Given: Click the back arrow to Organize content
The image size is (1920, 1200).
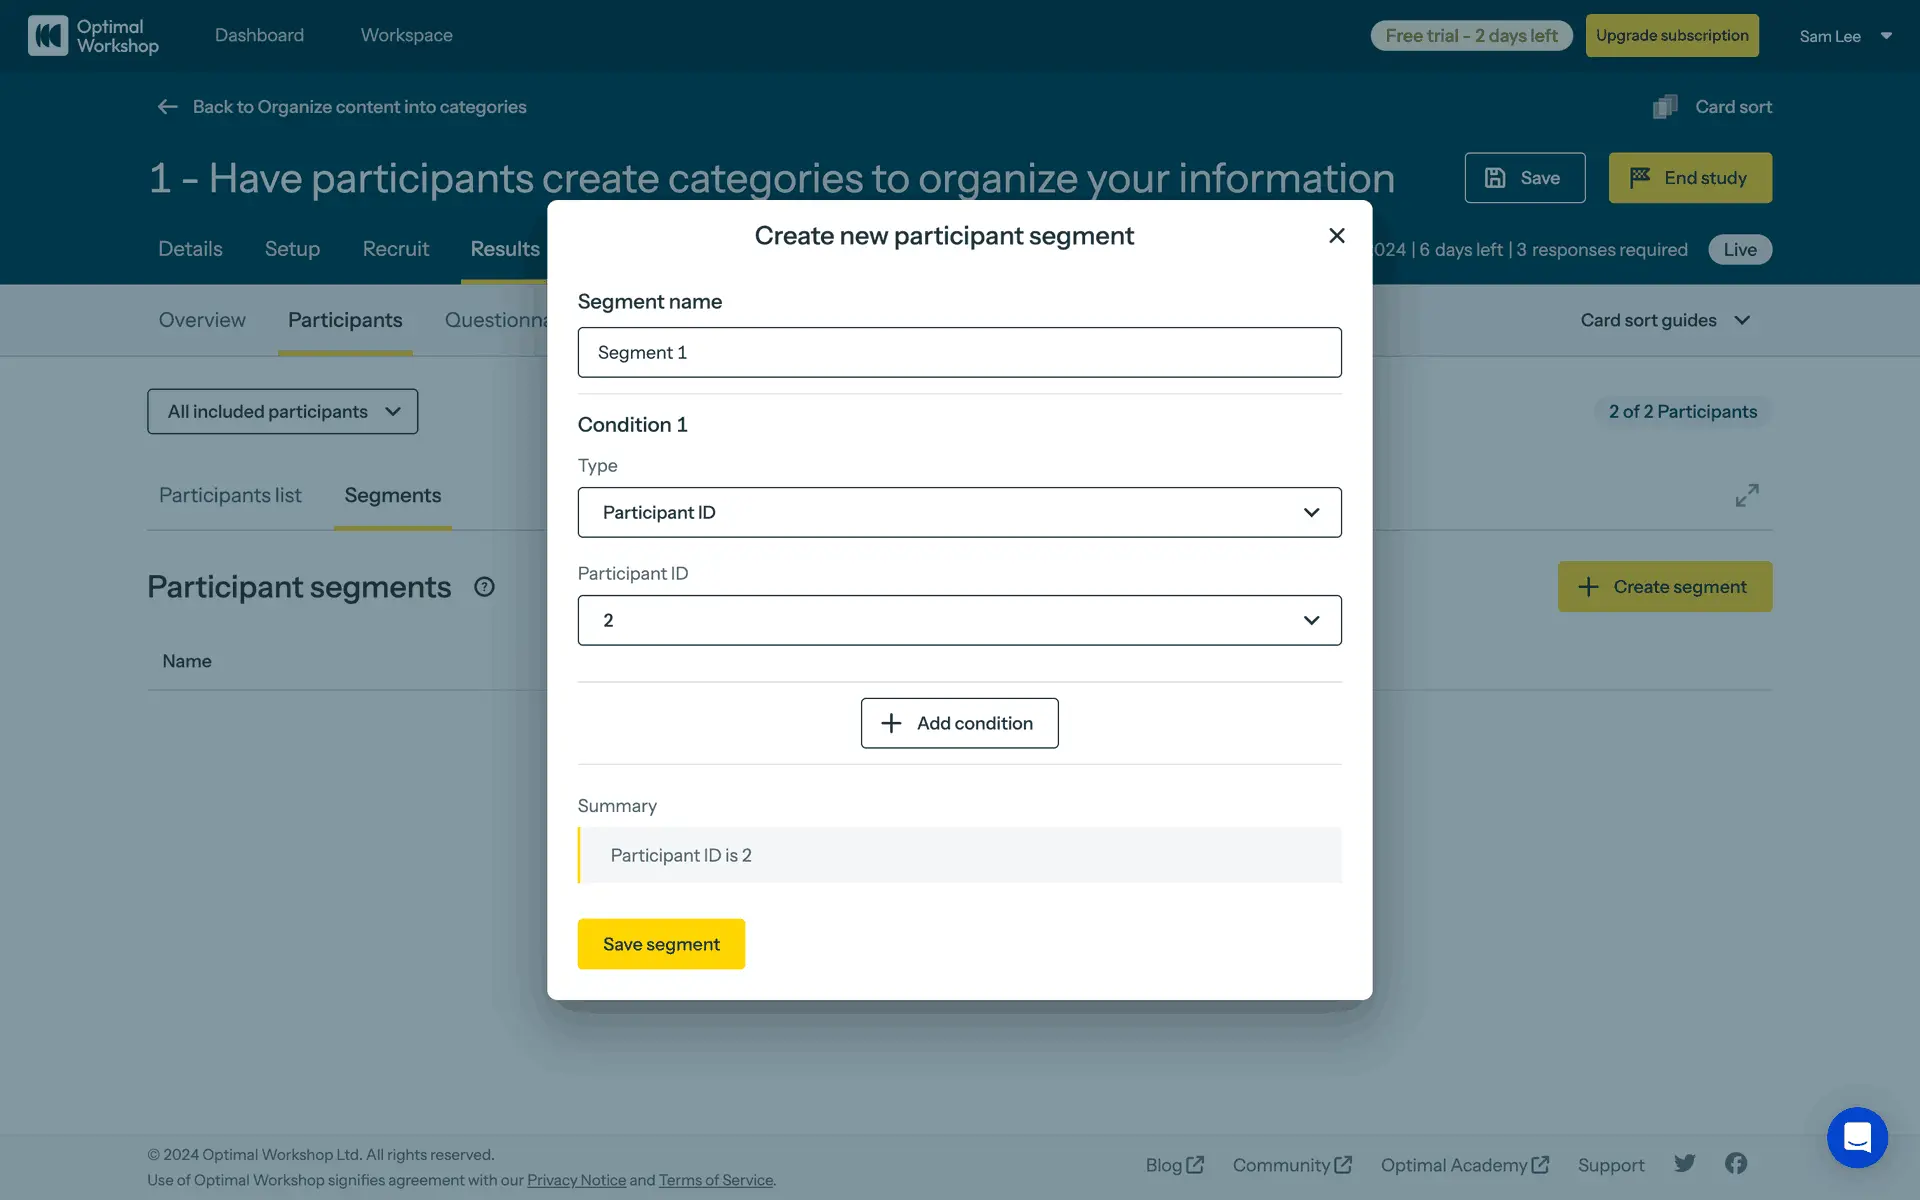Looking at the screenshot, I should coord(168,107).
